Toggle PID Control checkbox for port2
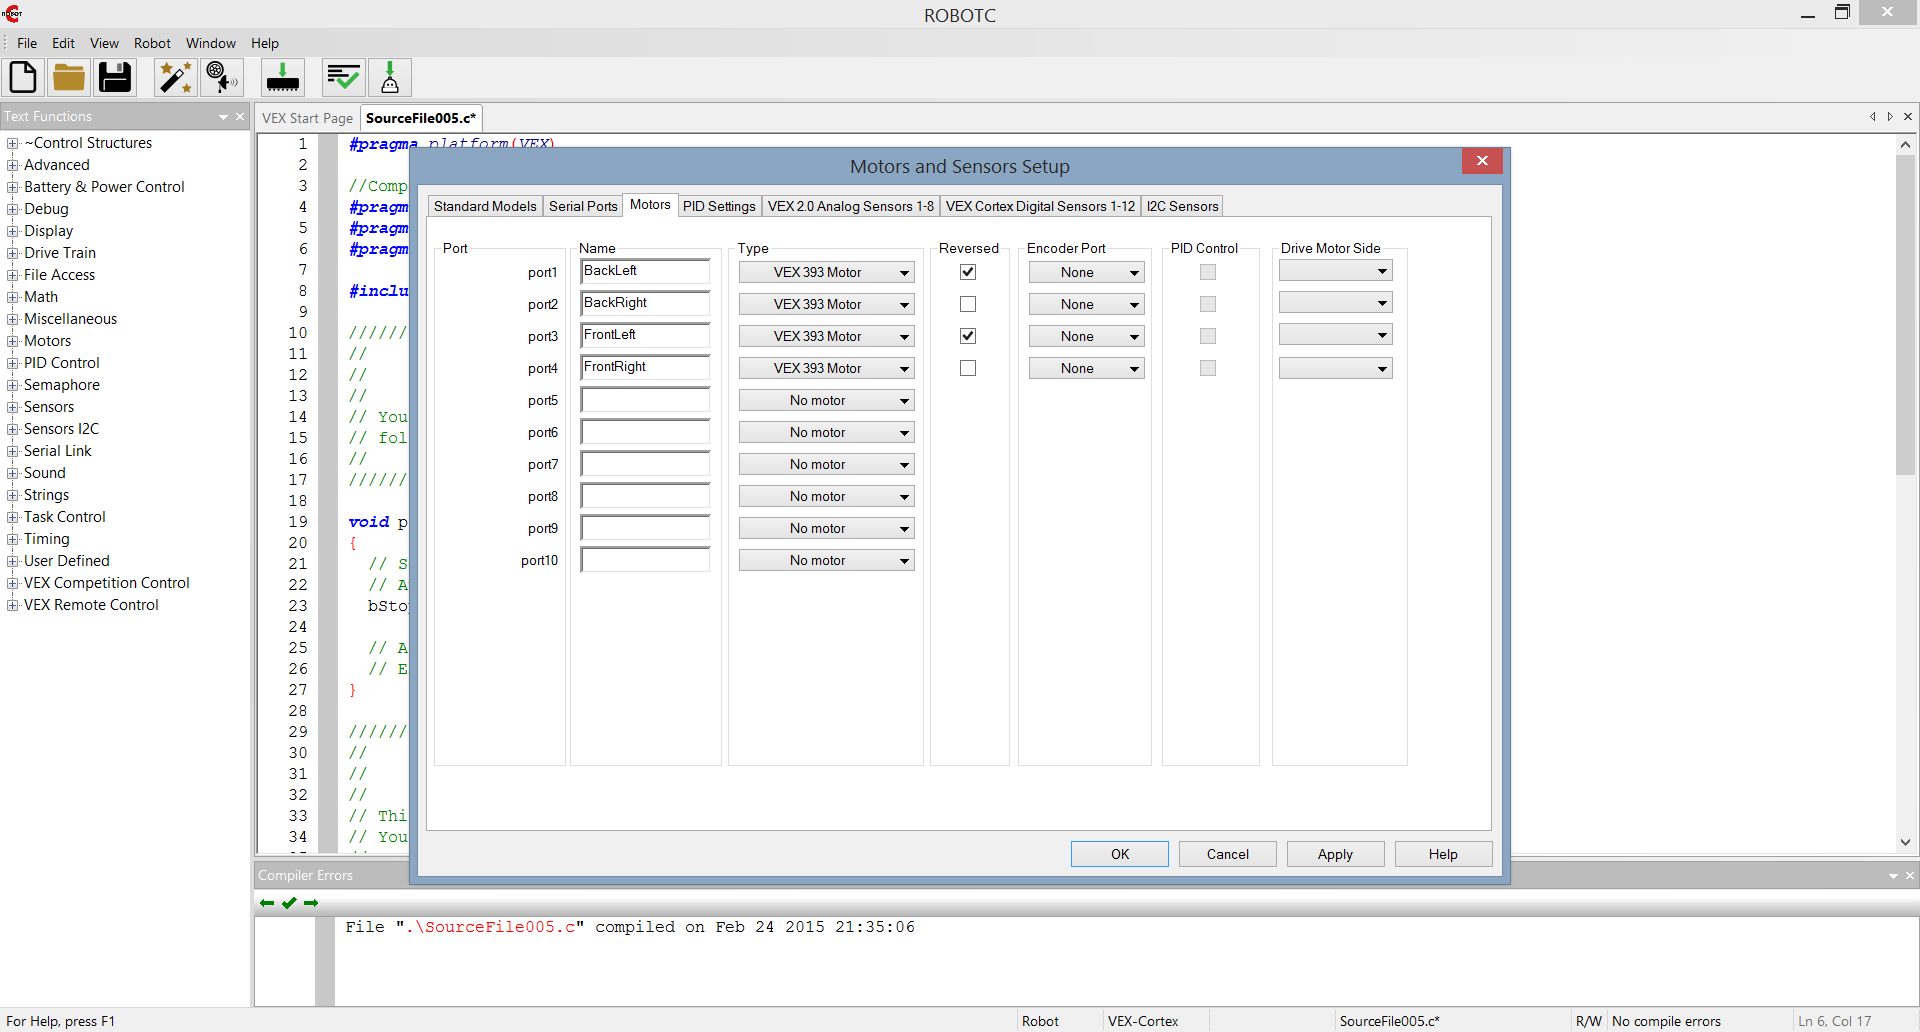This screenshot has height=1032, width=1920. coord(1208,304)
